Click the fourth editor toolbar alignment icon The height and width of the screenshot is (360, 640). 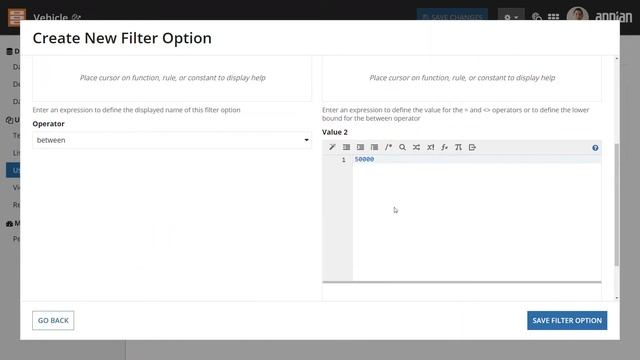(x=374, y=147)
